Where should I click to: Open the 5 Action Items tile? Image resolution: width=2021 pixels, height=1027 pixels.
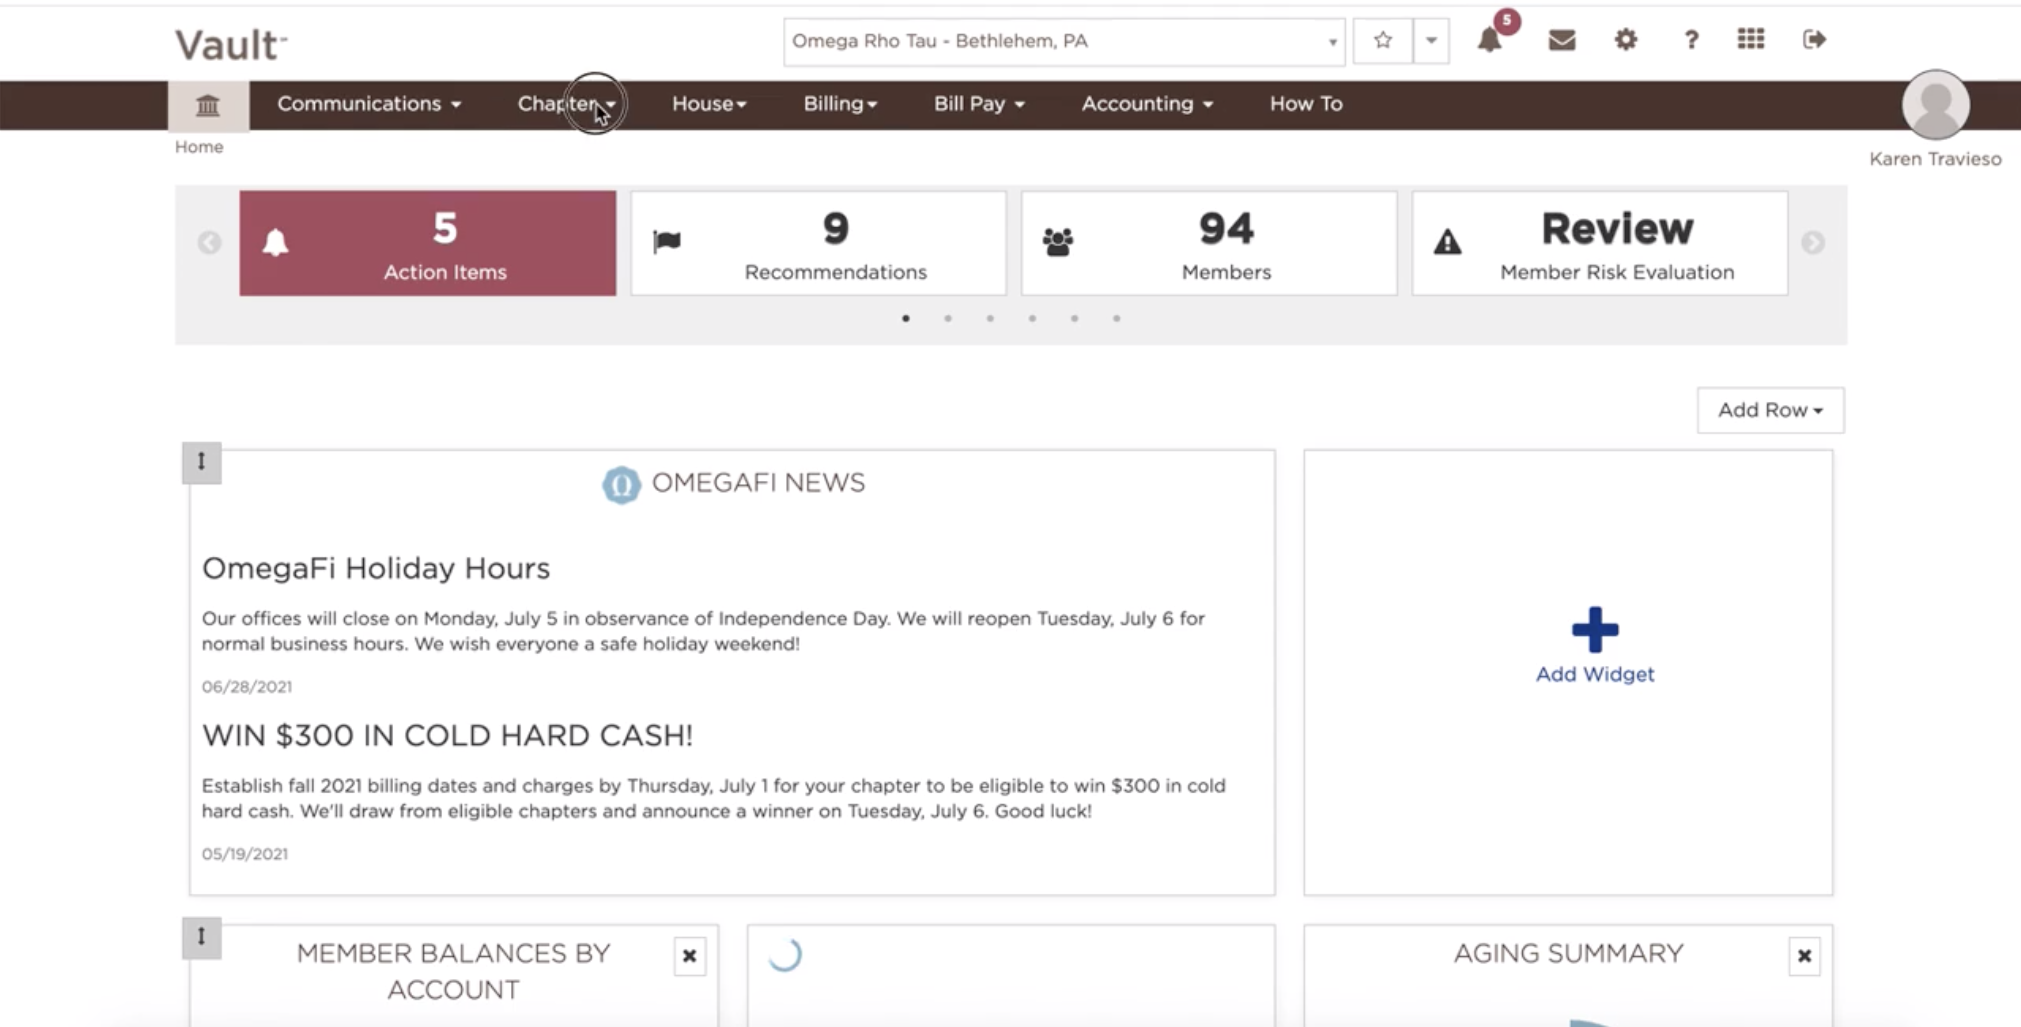tap(428, 243)
